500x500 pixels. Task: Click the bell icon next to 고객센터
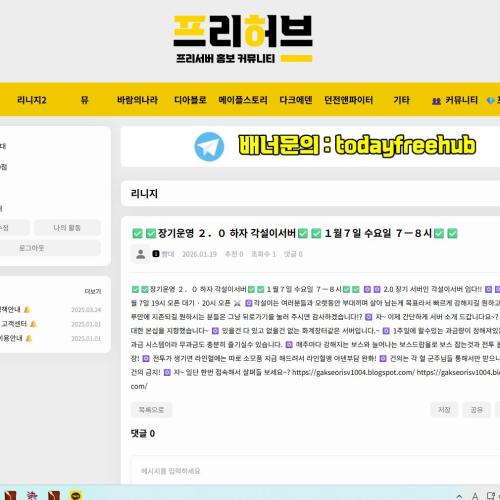point(34,324)
